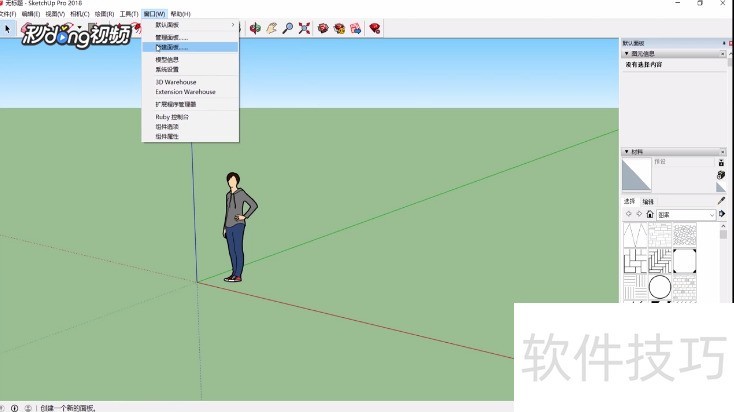The width and height of the screenshot is (734, 412).
Task: Click the Create Material icon
Action: point(721,175)
